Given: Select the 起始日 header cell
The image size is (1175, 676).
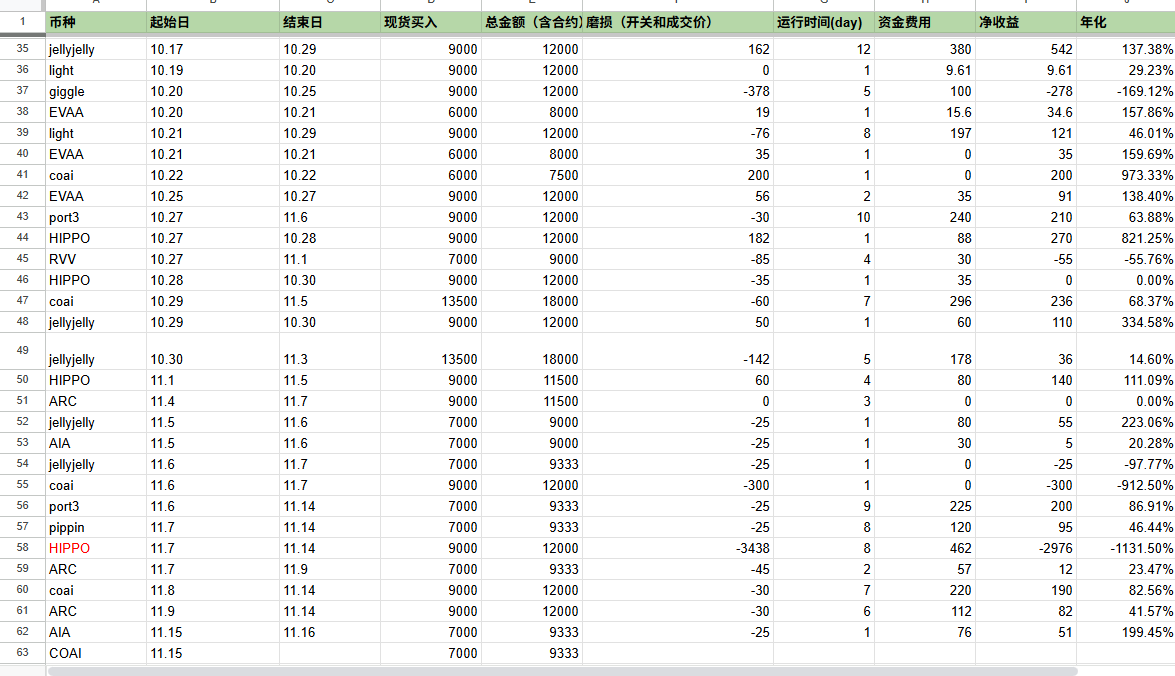Looking at the screenshot, I should click(213, 22).
